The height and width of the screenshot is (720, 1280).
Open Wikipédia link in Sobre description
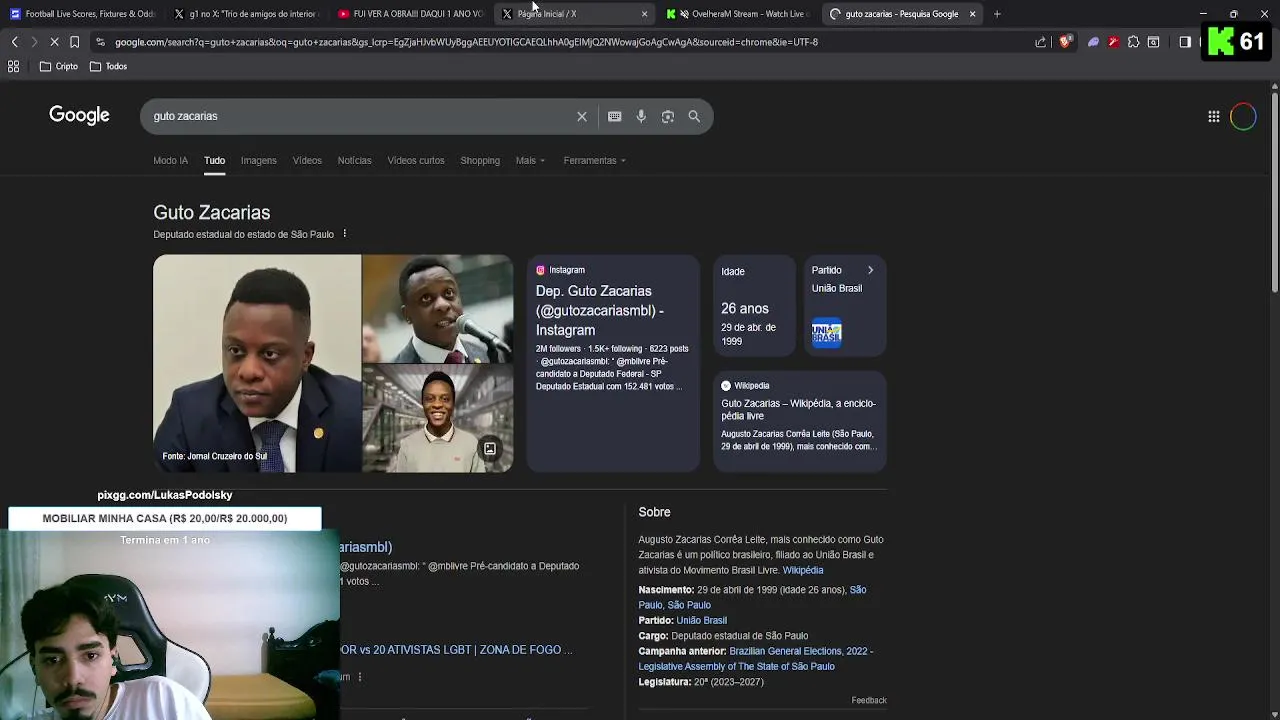803,570
